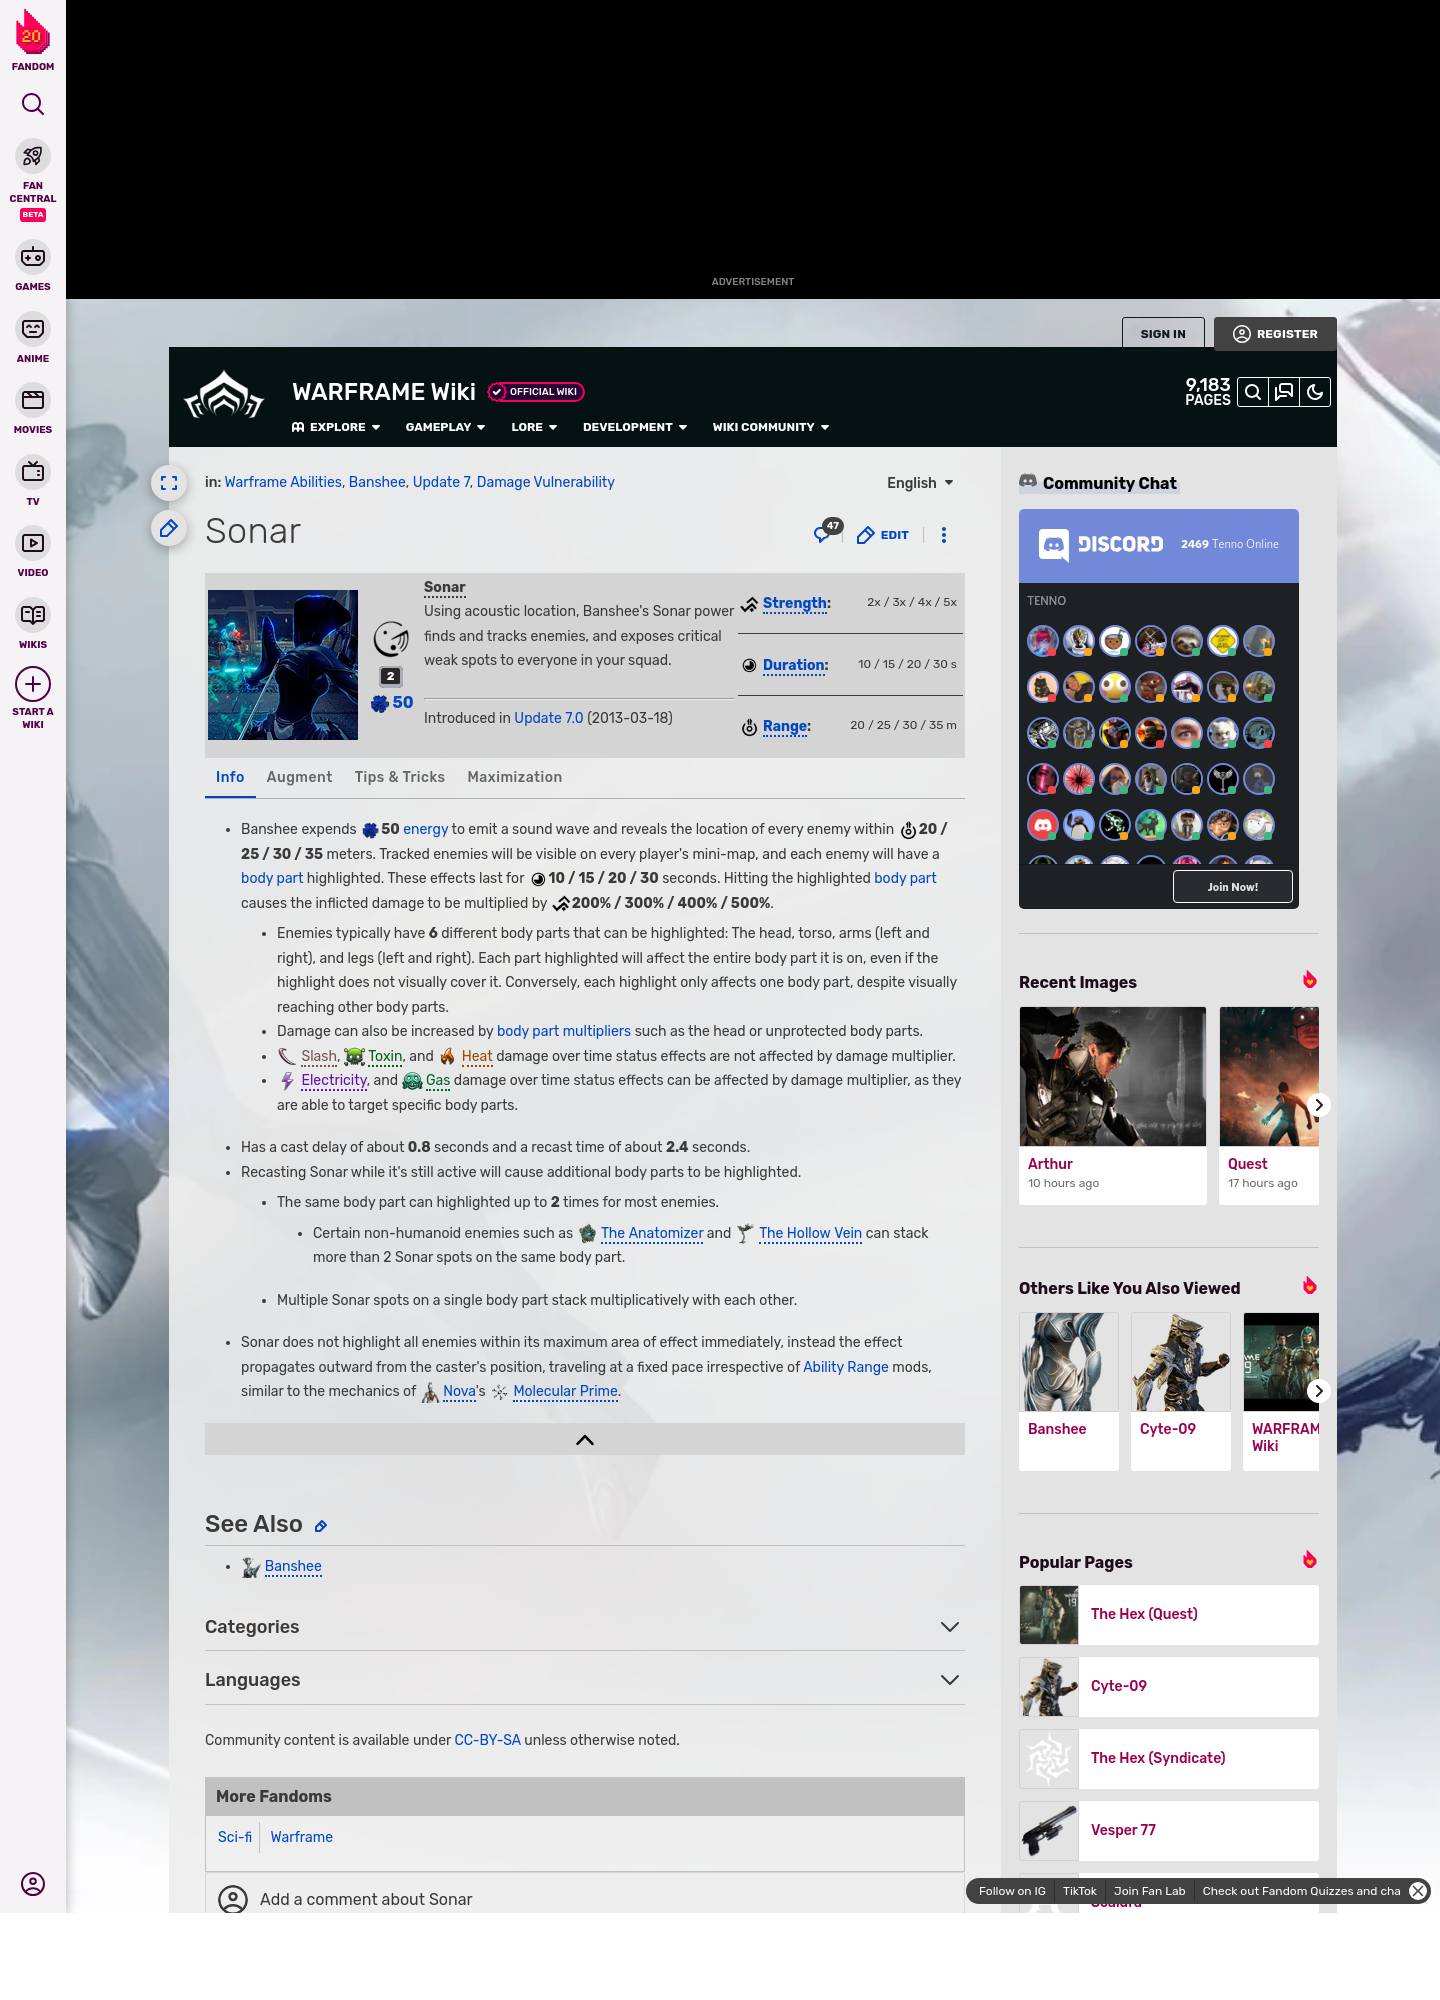This screenshot has width=1440, height=2000.
Task: Switch to the Augment tab
Action: [299, 777]
